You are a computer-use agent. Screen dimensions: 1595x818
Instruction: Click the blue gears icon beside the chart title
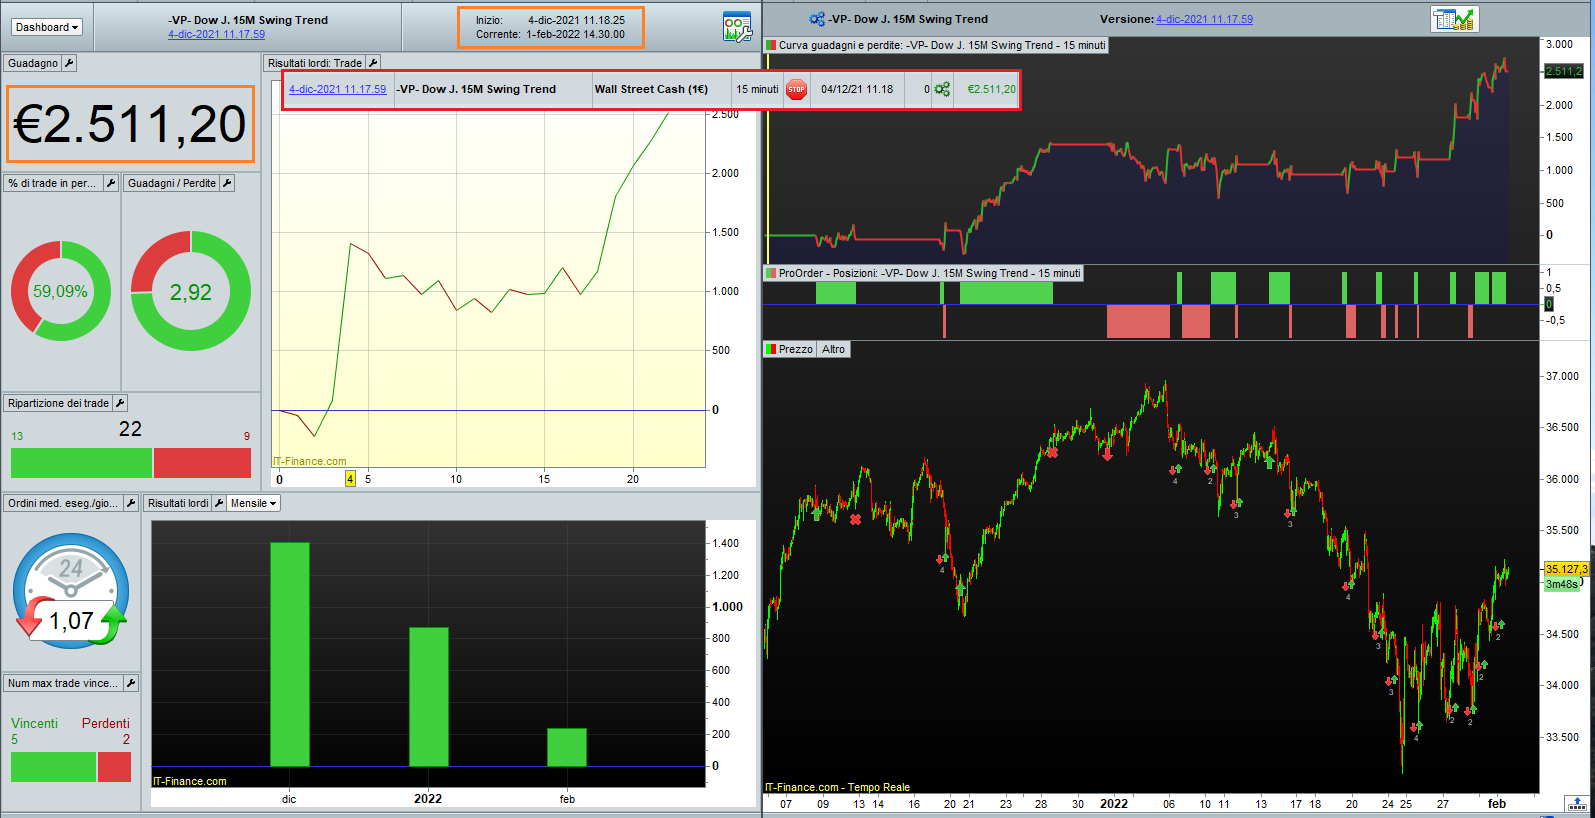[x=817, y=19]
